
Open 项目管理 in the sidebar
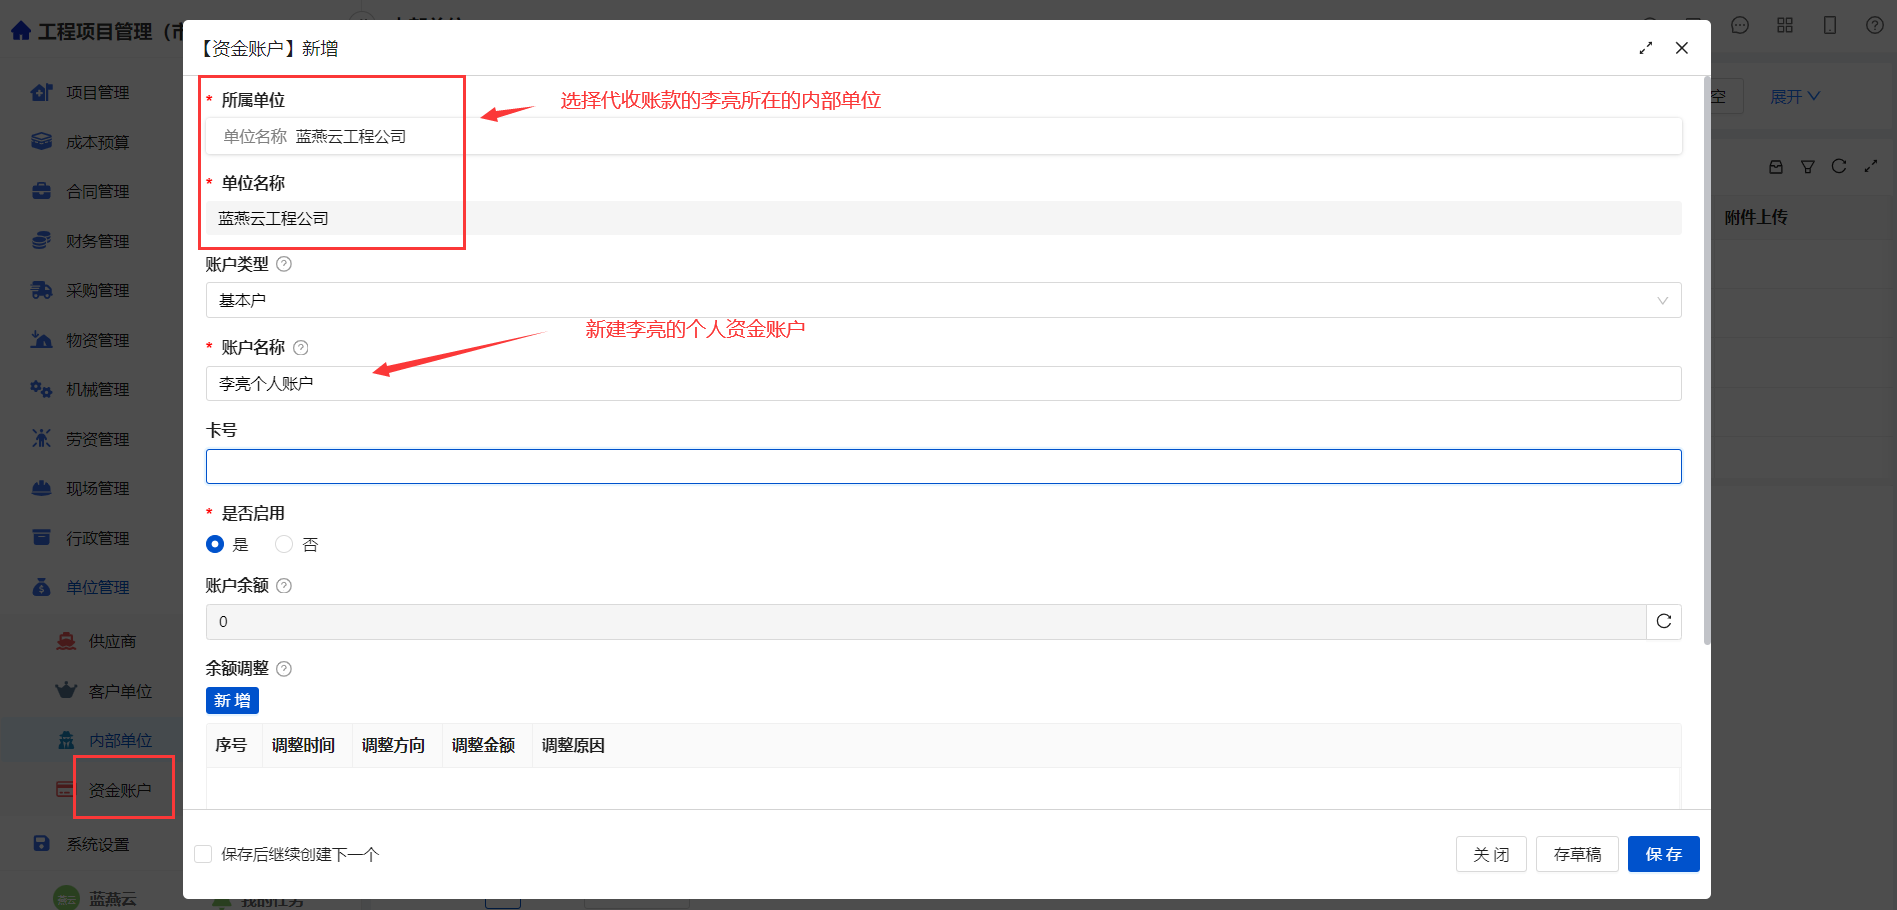[x=97, y=93]
